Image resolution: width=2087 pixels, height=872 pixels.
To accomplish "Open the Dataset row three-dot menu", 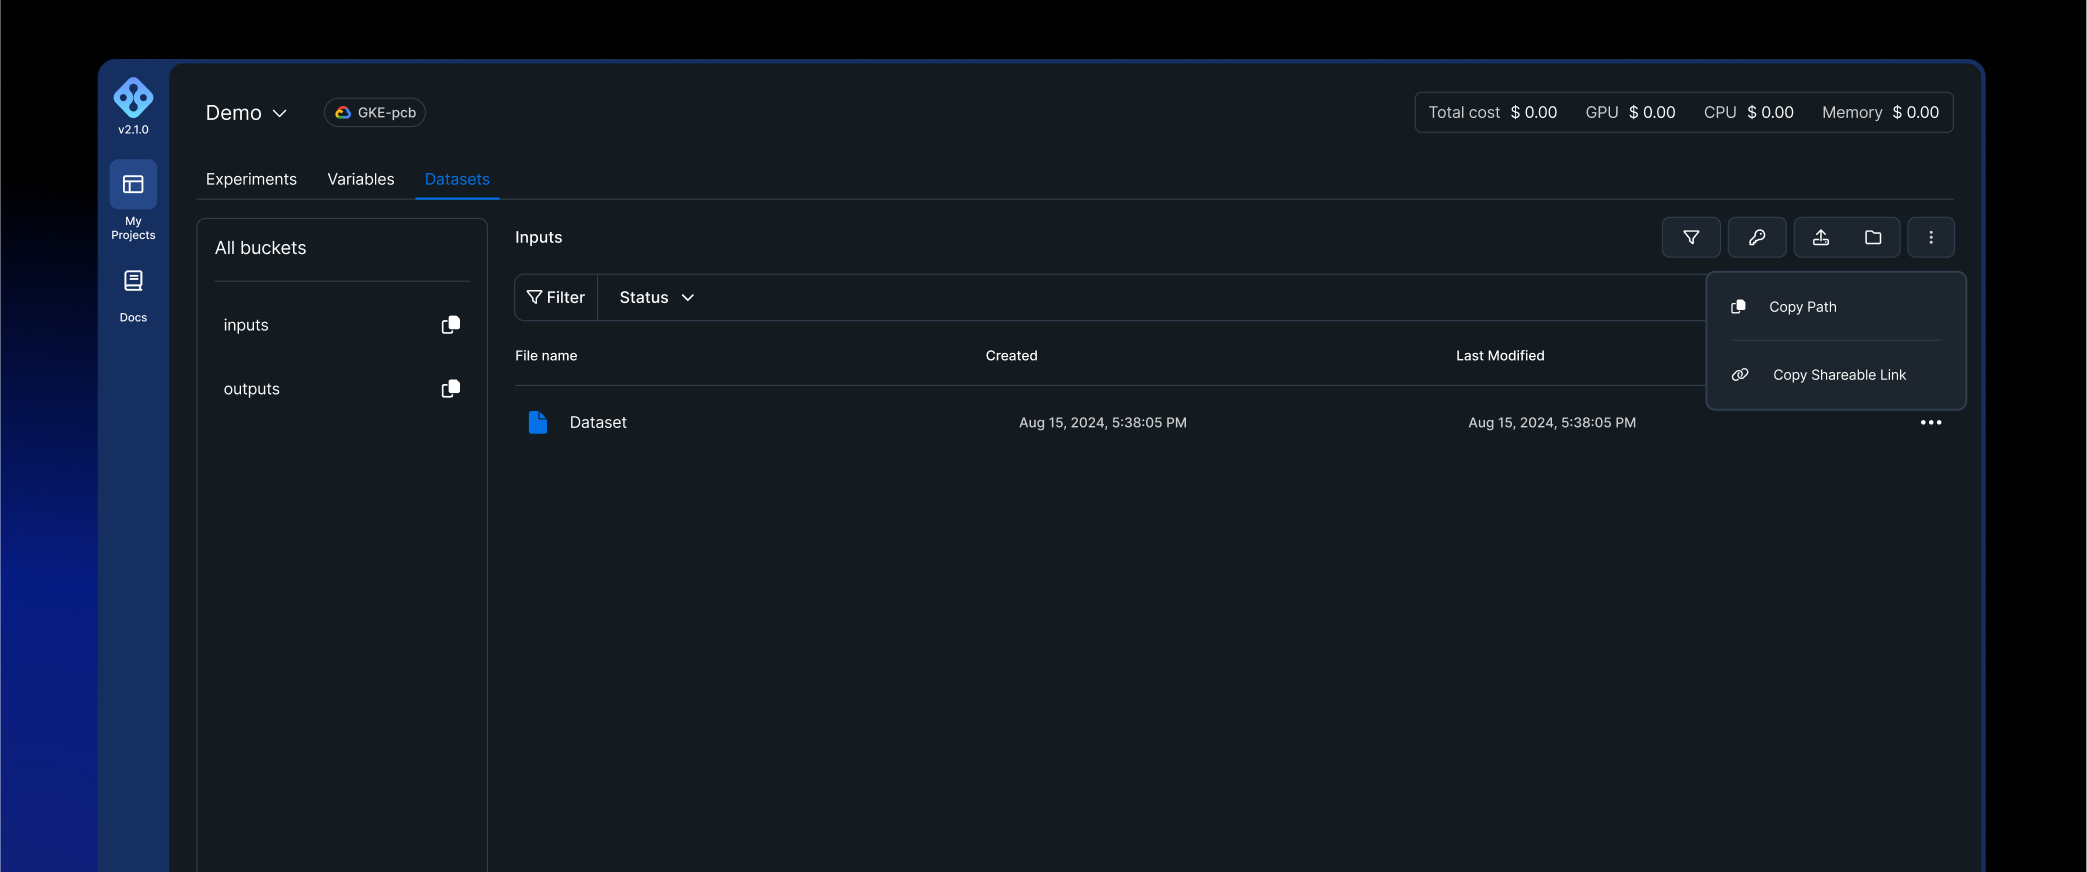I will click(1931, 422).
